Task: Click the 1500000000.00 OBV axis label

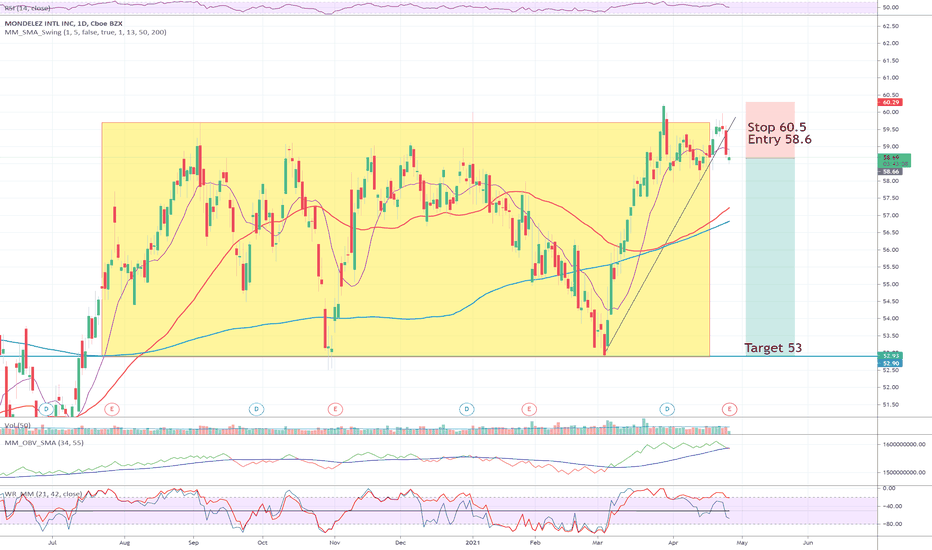Action: click(x=903, y=473)
